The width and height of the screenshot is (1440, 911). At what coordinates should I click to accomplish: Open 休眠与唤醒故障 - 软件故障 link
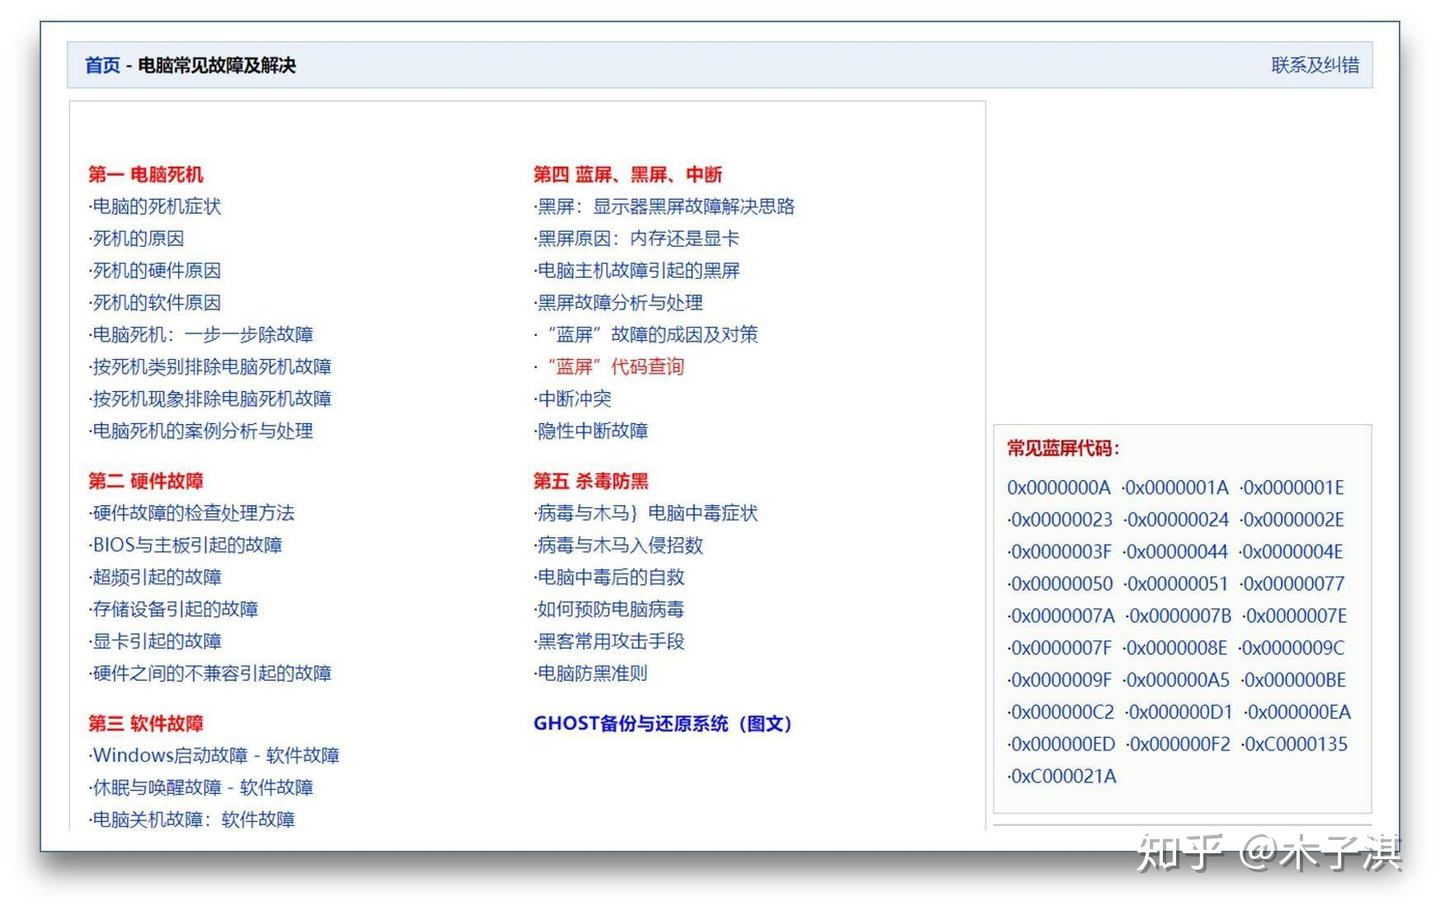pos(203,787)
